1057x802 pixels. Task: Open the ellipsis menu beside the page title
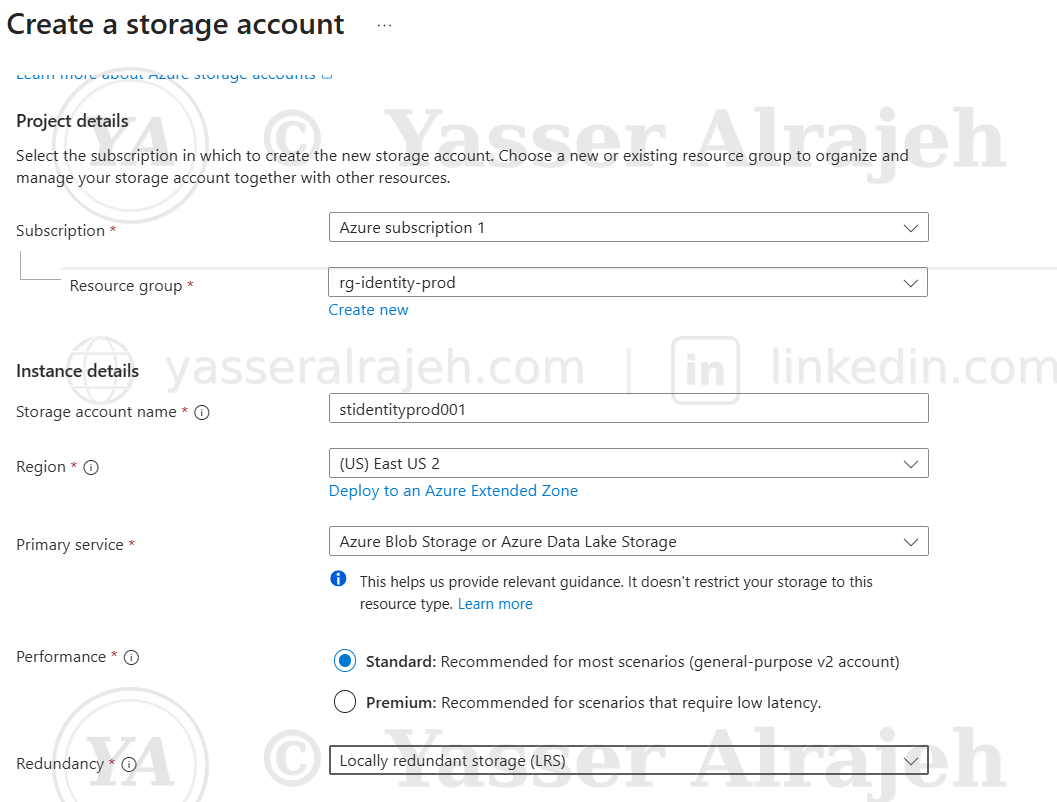pos(384,26)
